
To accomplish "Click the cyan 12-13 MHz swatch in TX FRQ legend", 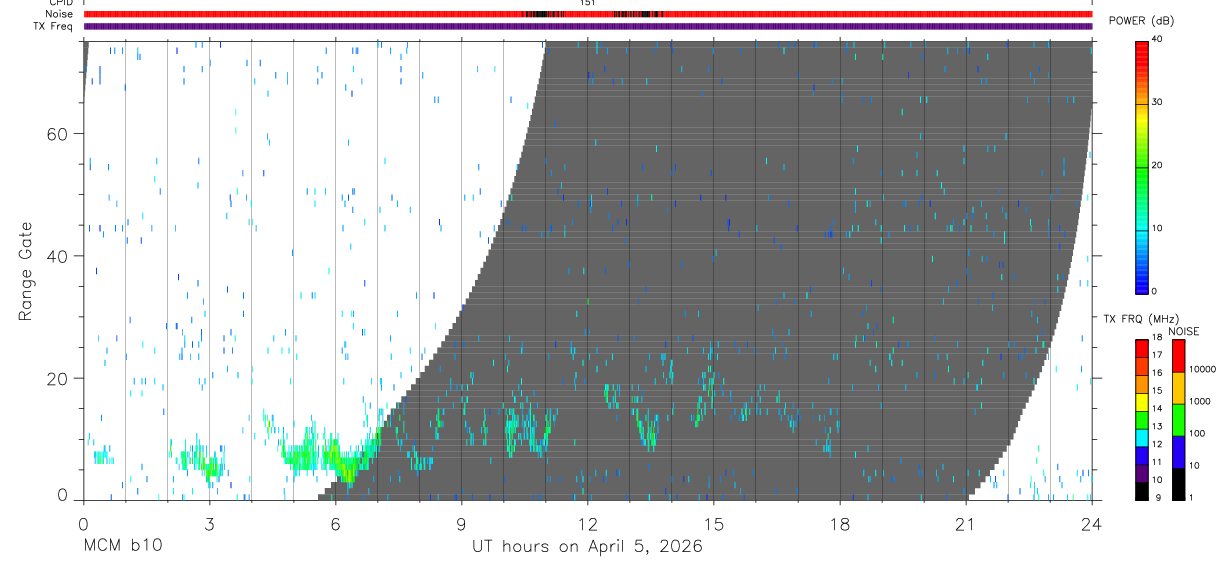I will point(1142,438).
